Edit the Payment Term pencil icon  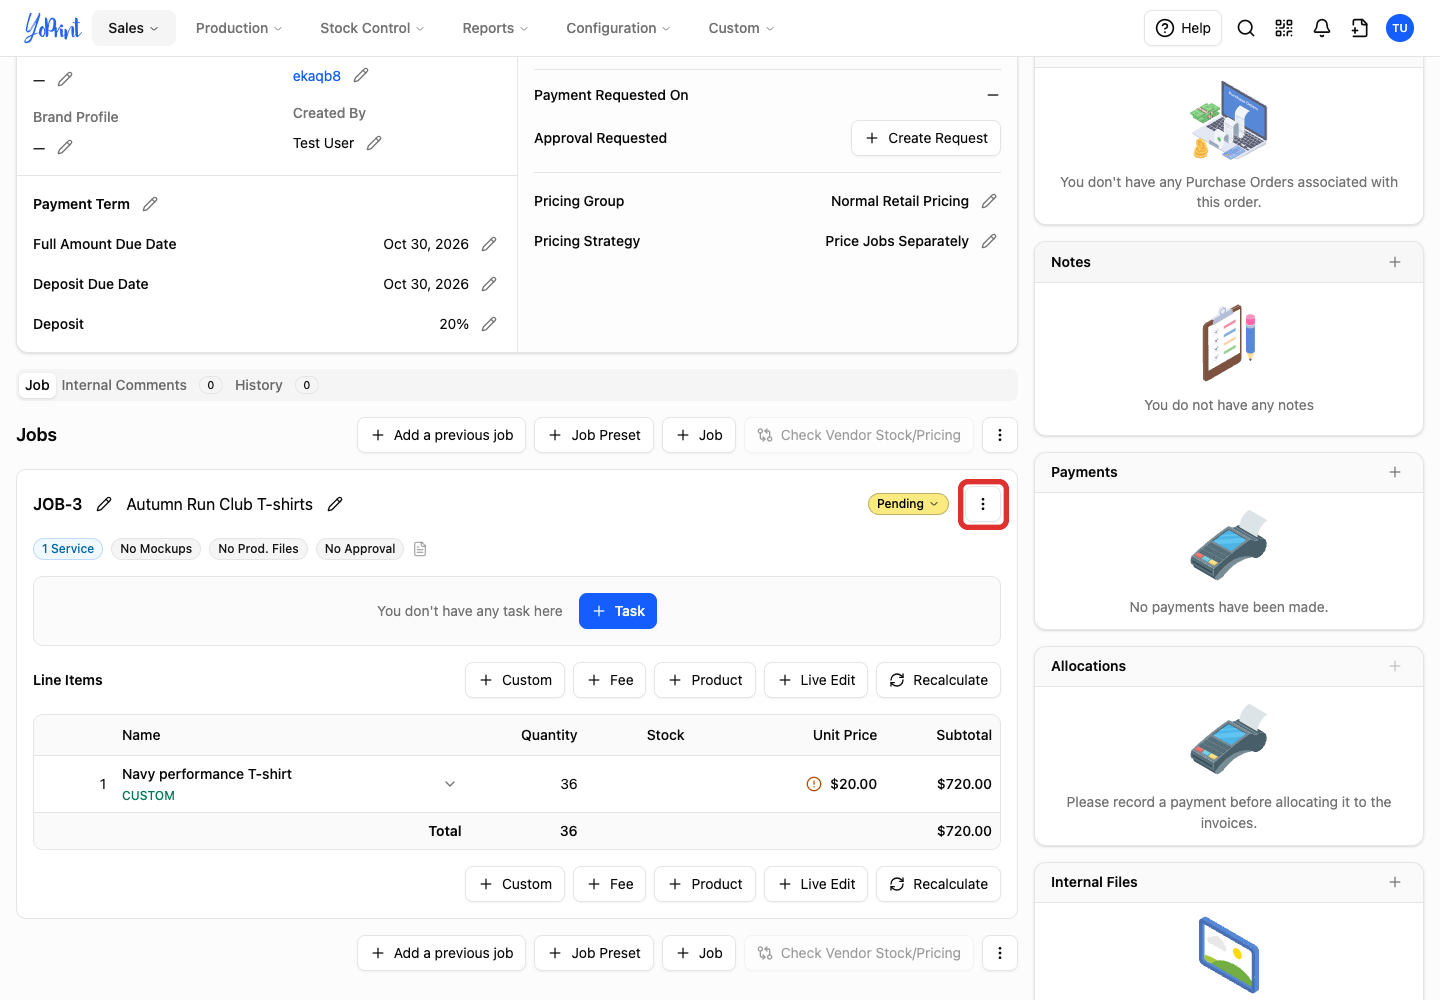click(150, 204)
